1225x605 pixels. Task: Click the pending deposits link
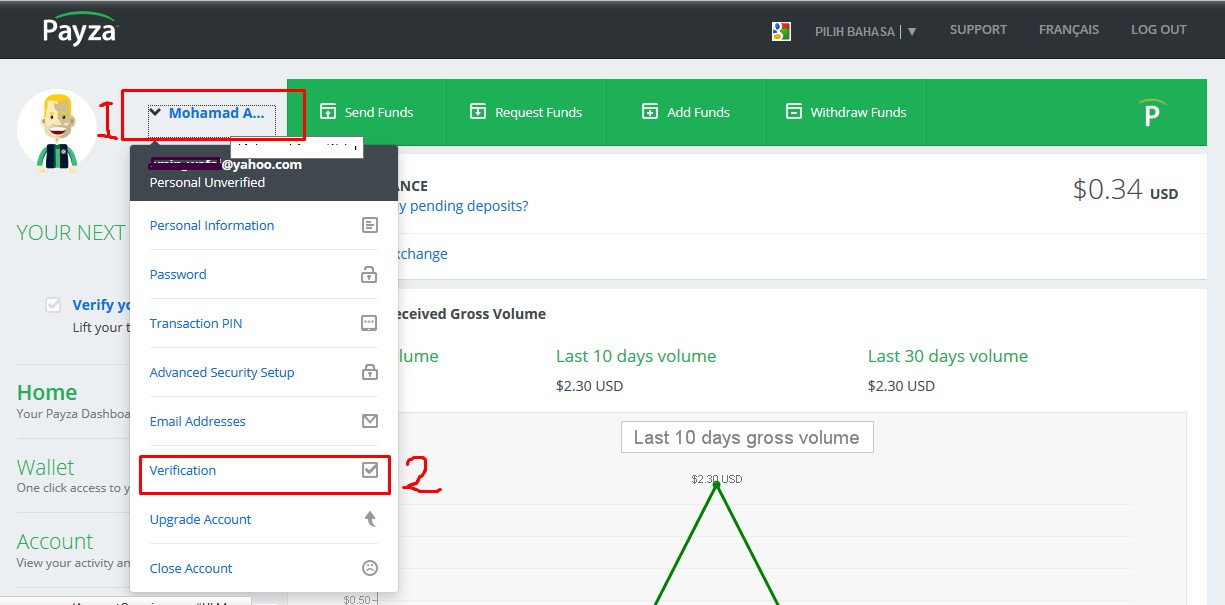(x=463, y=206)
